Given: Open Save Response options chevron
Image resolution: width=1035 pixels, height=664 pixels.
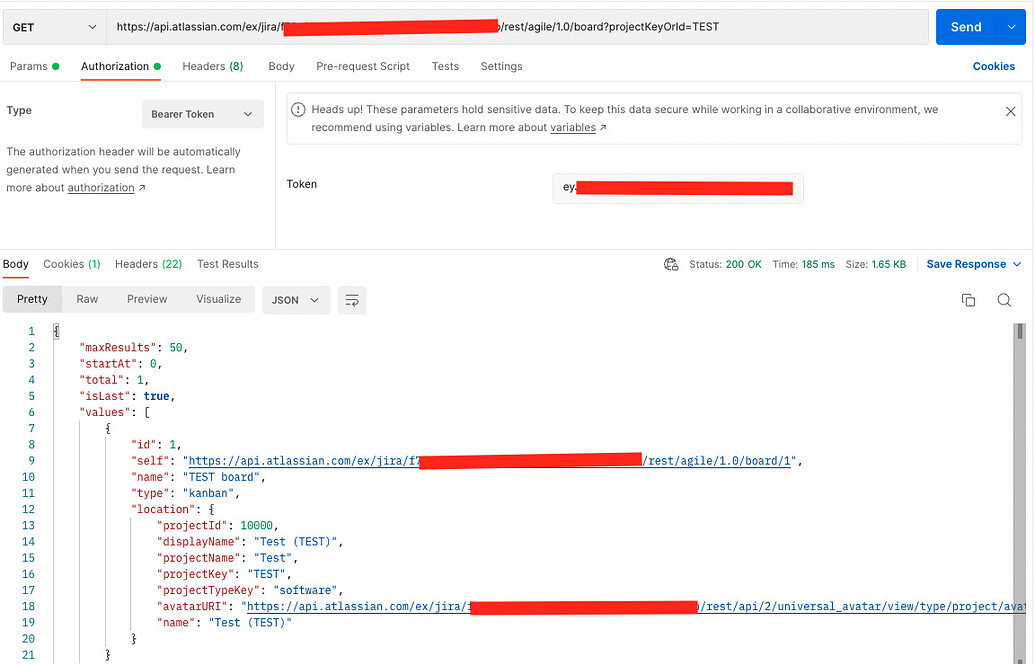Looking at the screenshot, I should point(1016,264).
